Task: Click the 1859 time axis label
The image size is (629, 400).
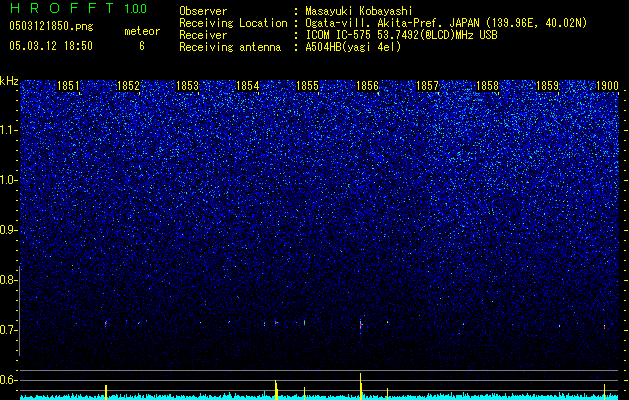Action: click(x=548, y=86)
